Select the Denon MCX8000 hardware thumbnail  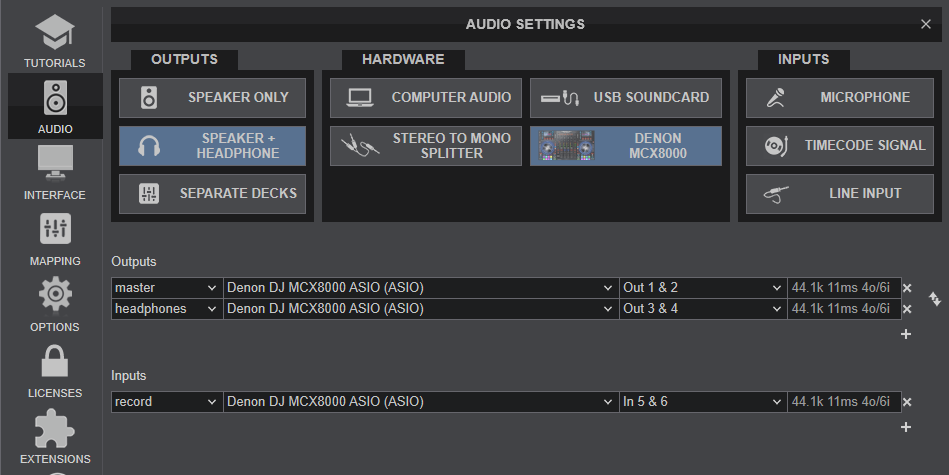[x=625, y=146]
